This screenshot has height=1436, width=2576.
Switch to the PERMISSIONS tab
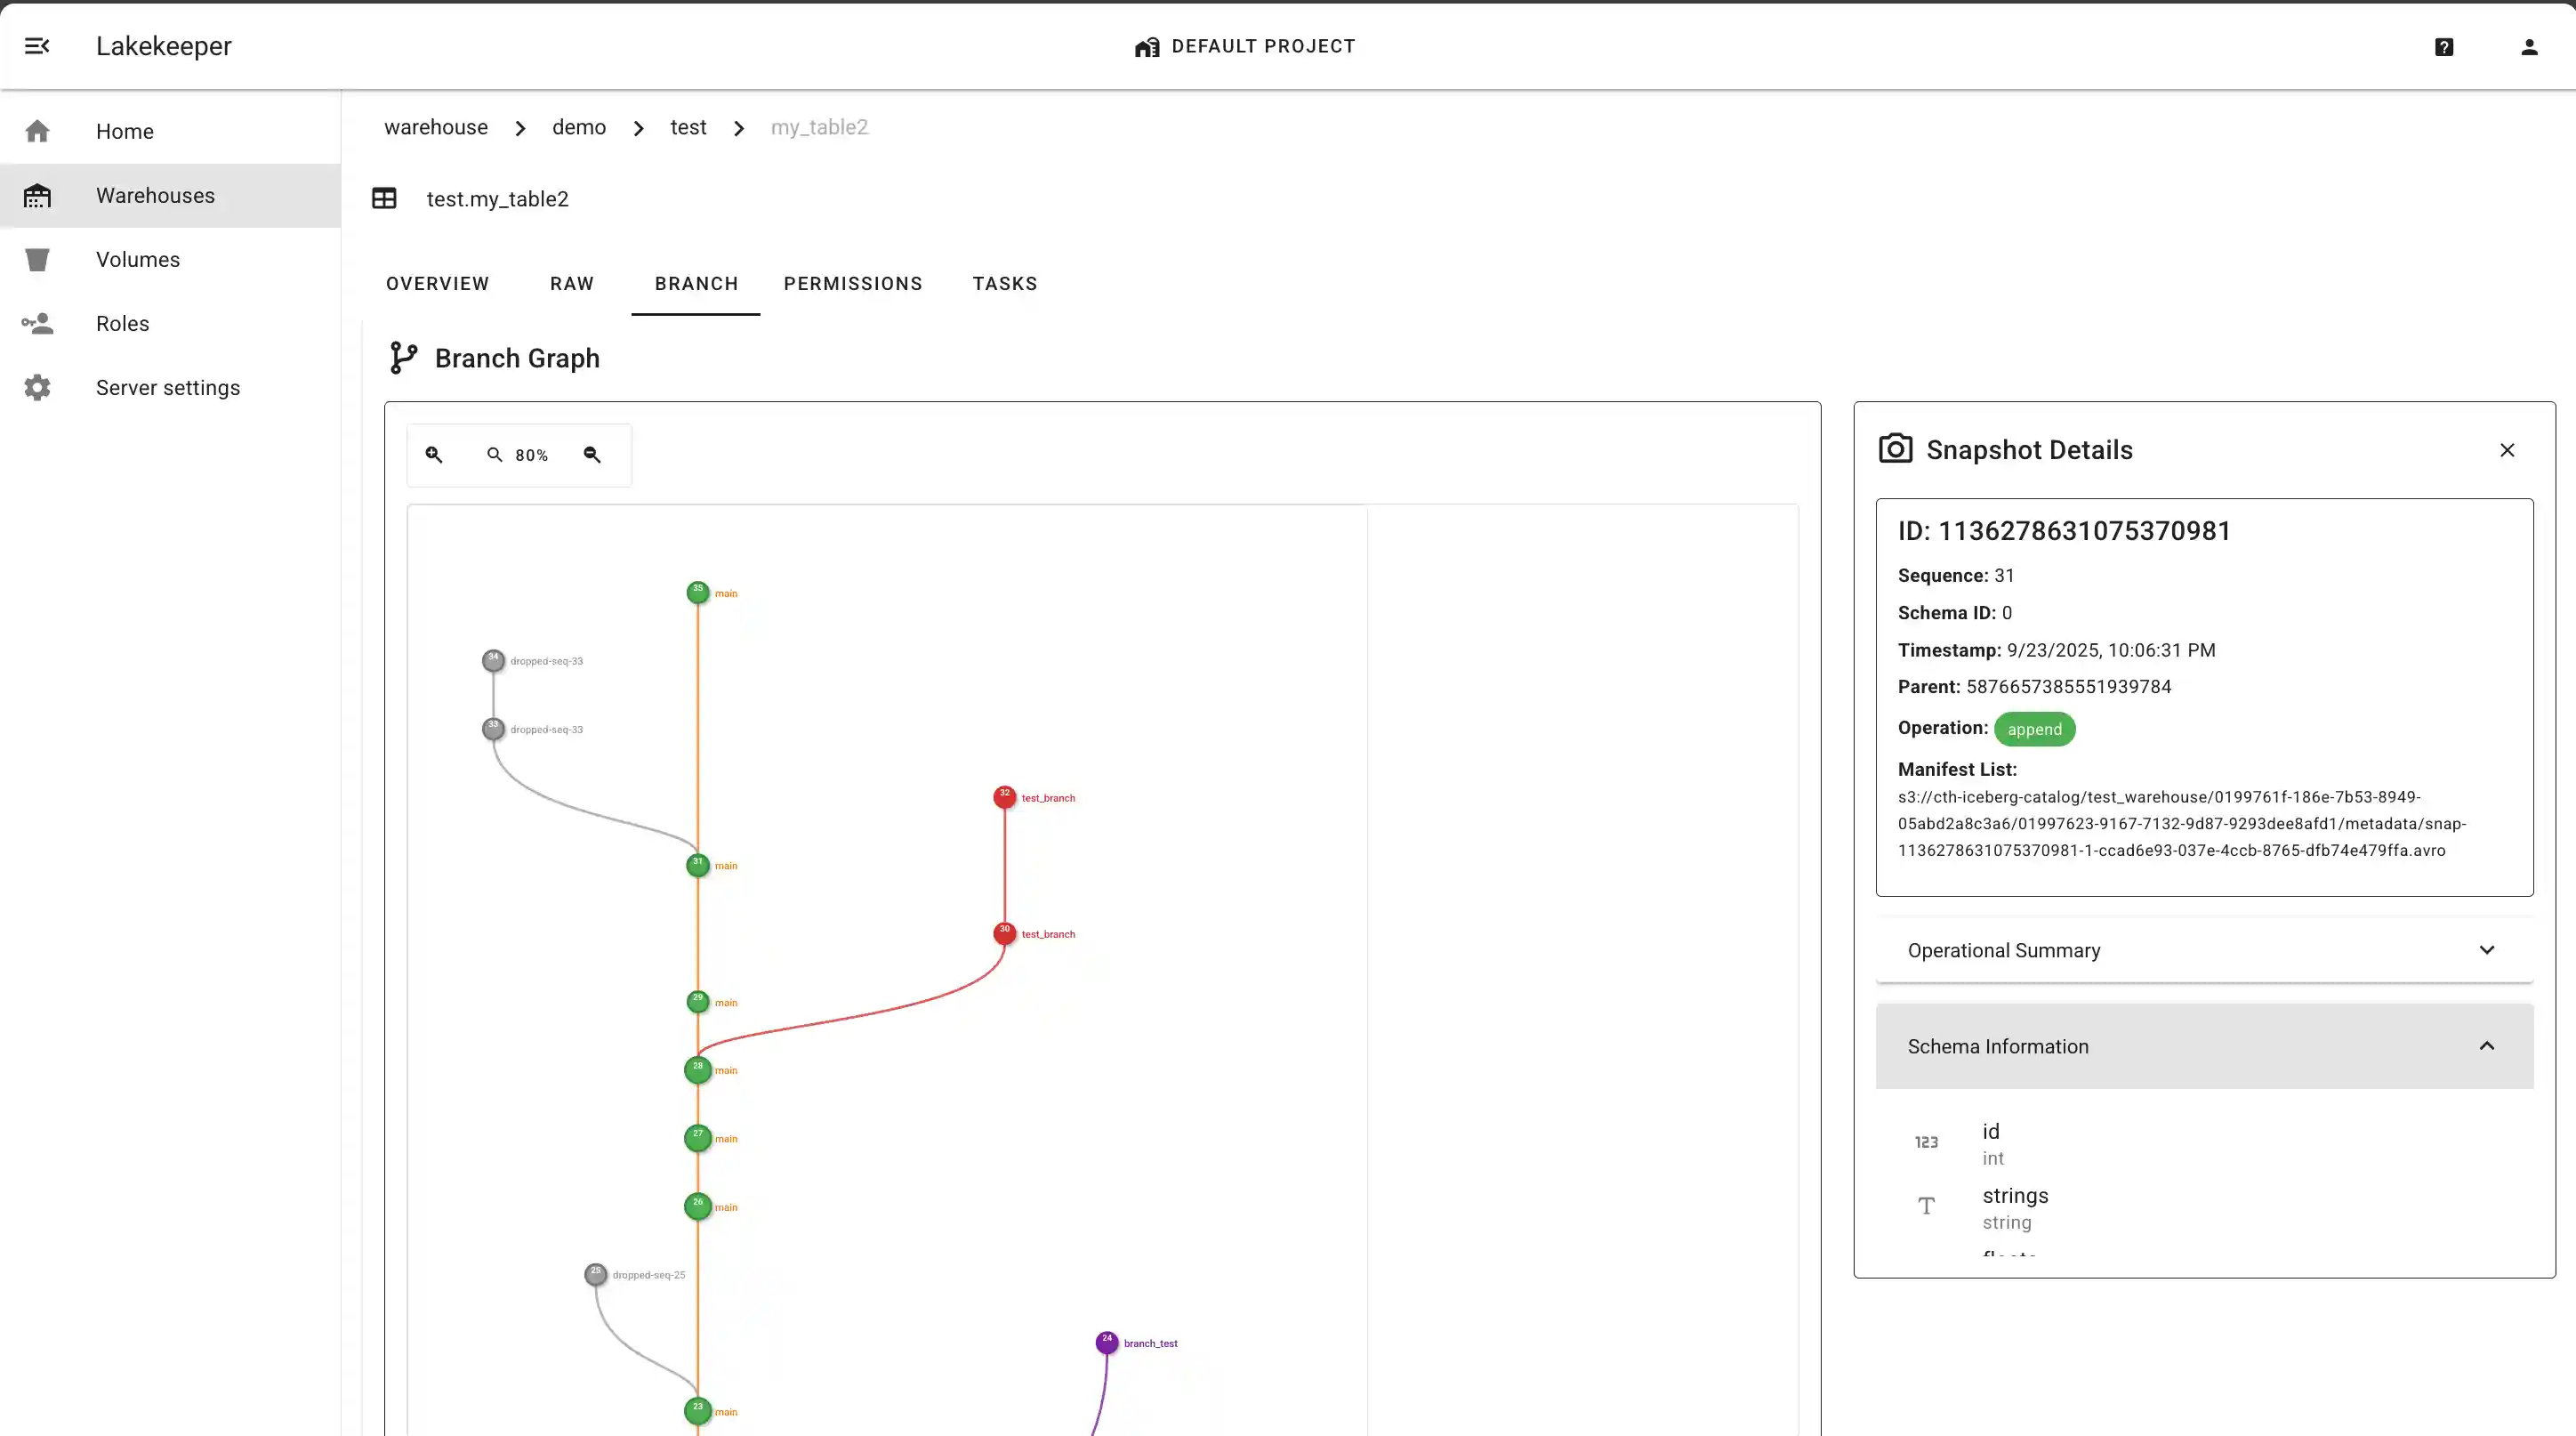click(853, 284)
